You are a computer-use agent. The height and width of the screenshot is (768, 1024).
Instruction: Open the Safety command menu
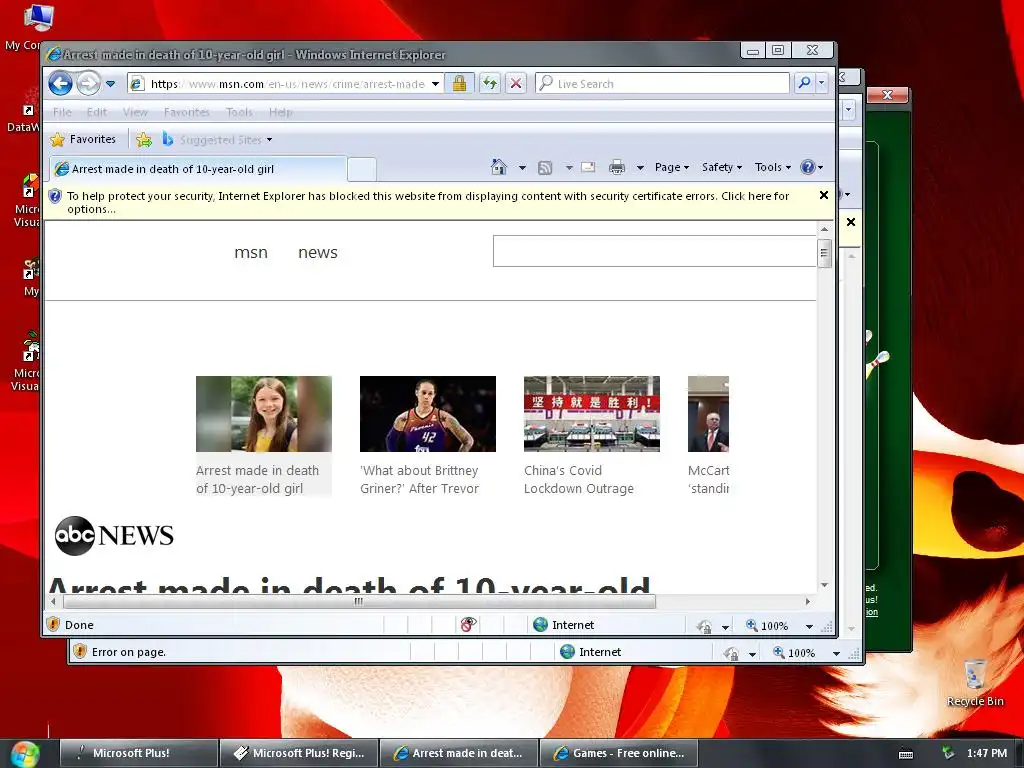coord(722,167)
